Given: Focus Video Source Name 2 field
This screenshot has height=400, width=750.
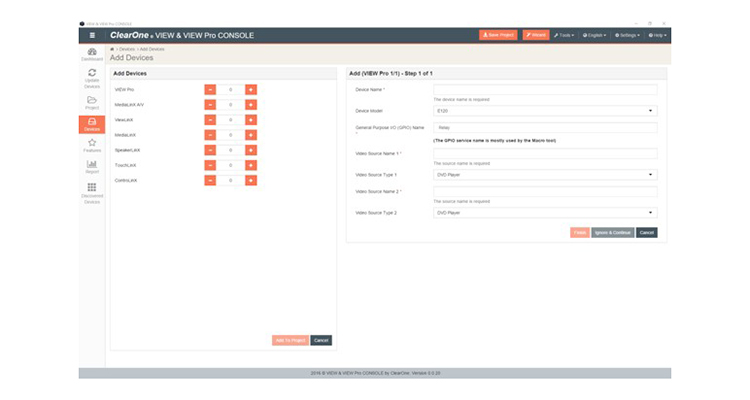Looking at the screenshot, I should (x=545, y=191).
